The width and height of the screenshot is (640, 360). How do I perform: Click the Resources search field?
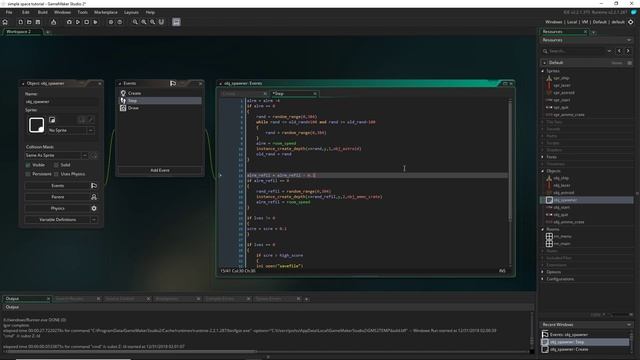(576, 51)
